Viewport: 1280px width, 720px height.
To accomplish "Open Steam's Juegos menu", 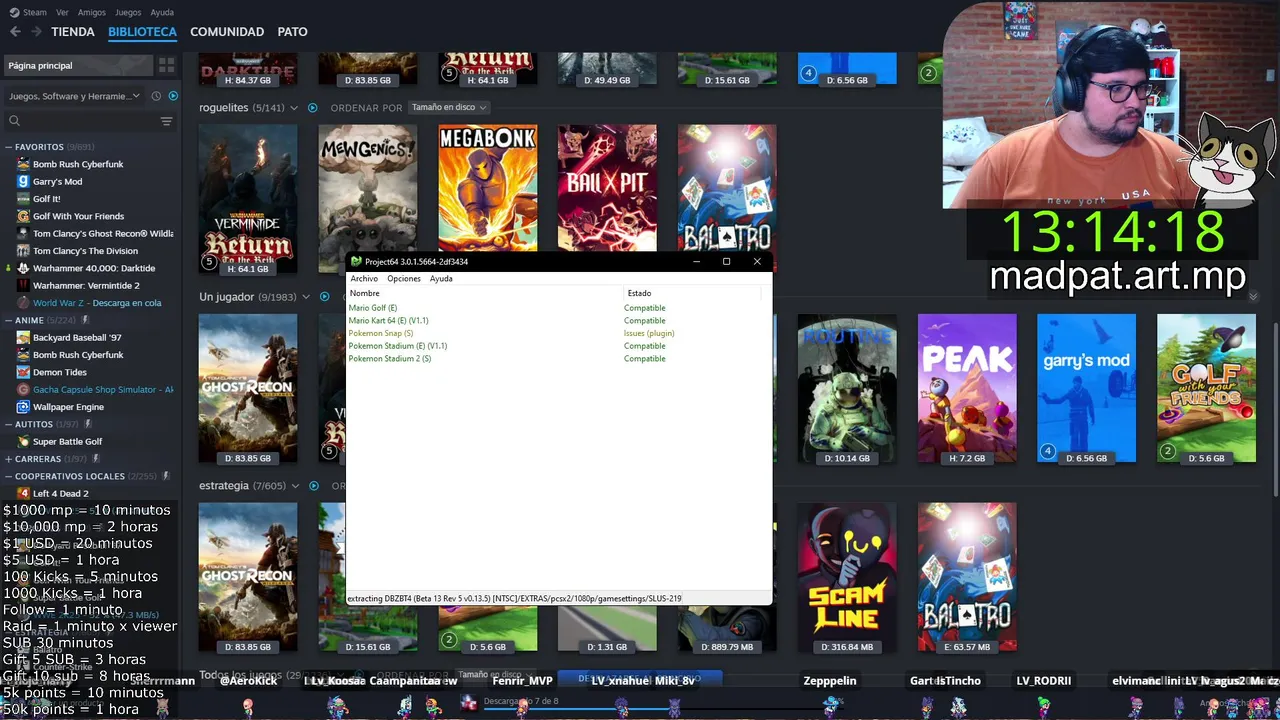I will pyautogui.click(x=128, y=12).
